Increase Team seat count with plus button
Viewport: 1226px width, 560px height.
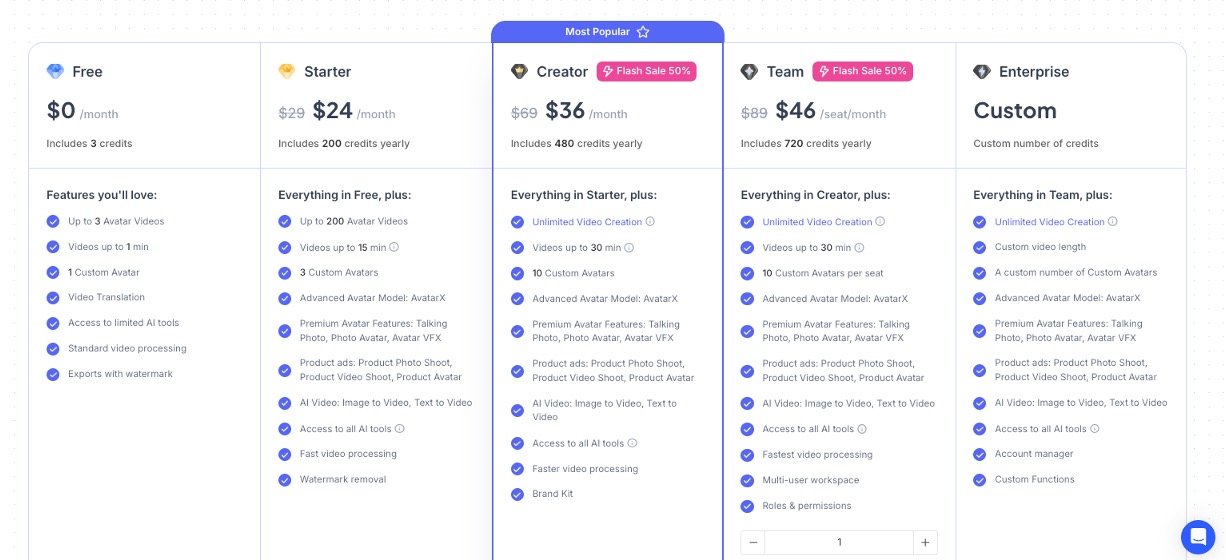[x=925, y=542]
